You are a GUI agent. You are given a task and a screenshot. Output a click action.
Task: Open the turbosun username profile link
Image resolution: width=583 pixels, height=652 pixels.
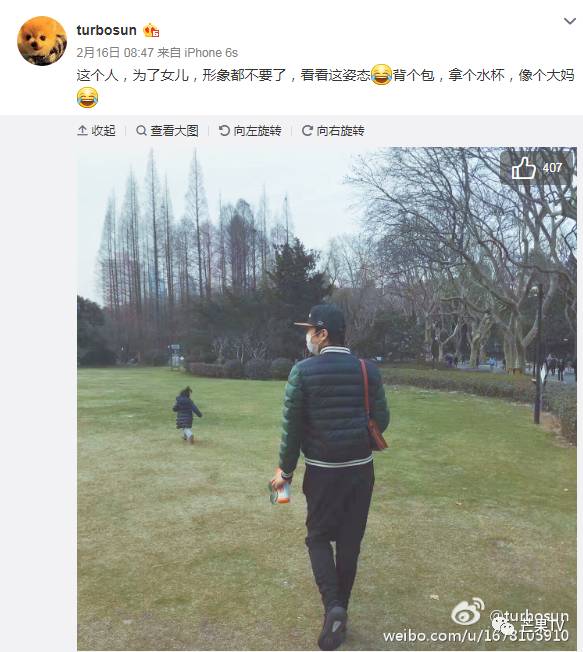(106, 30)
